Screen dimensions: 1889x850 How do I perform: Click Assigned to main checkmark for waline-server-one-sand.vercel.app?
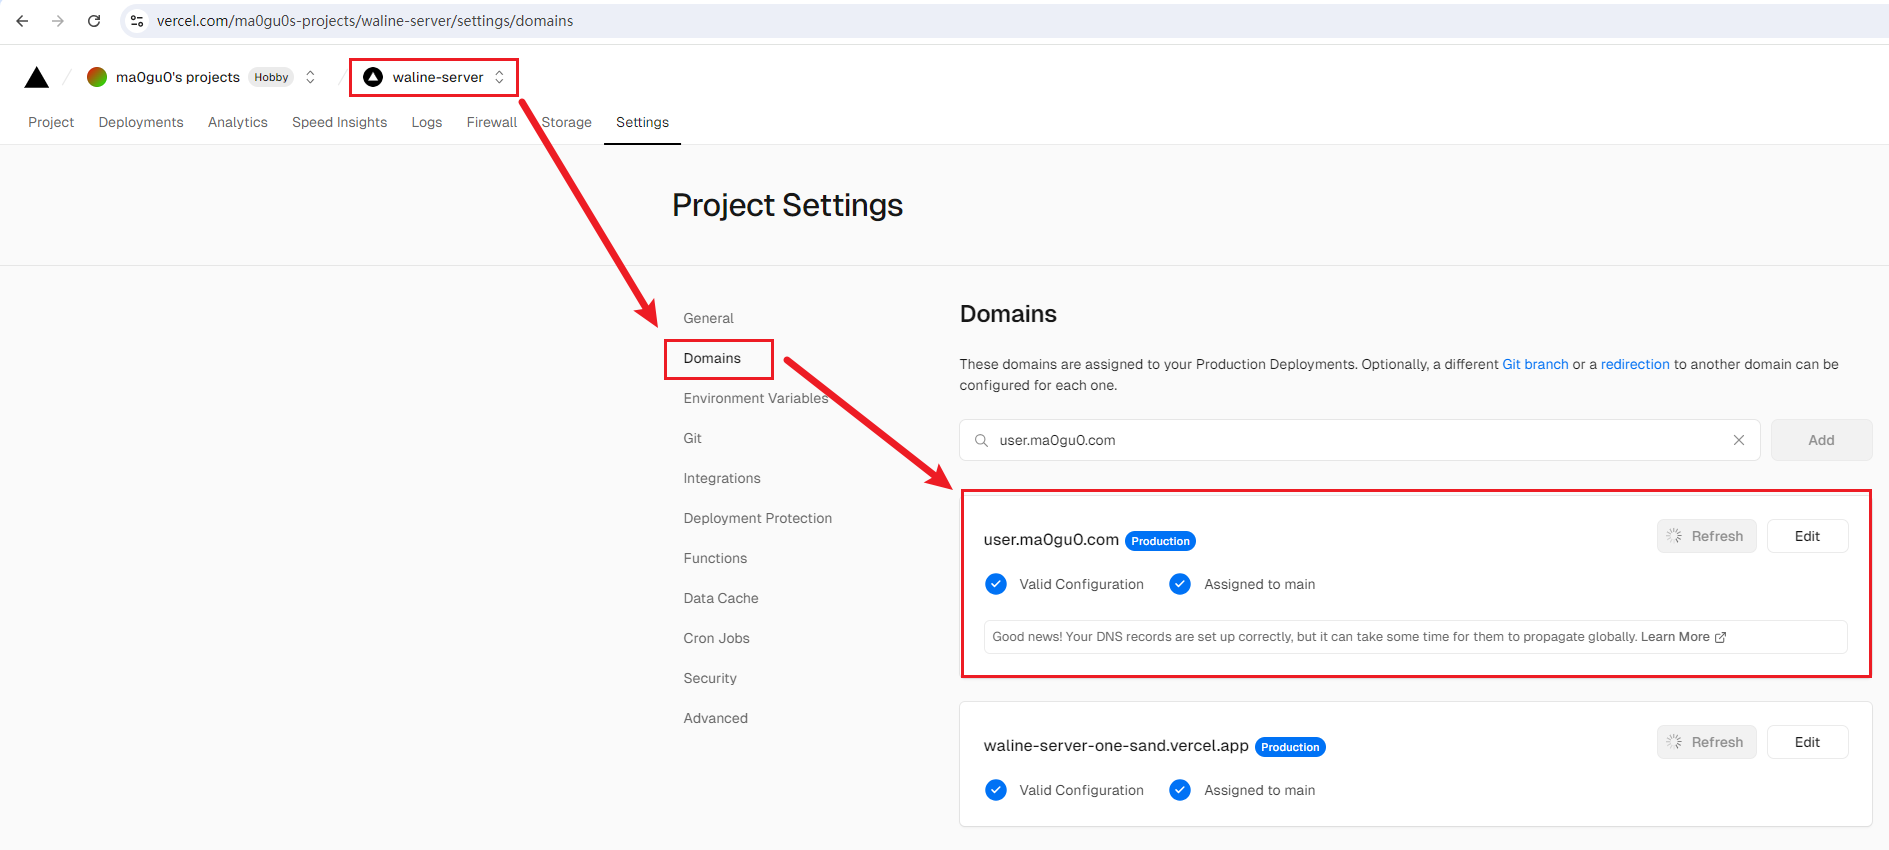tap(1180, 790)
